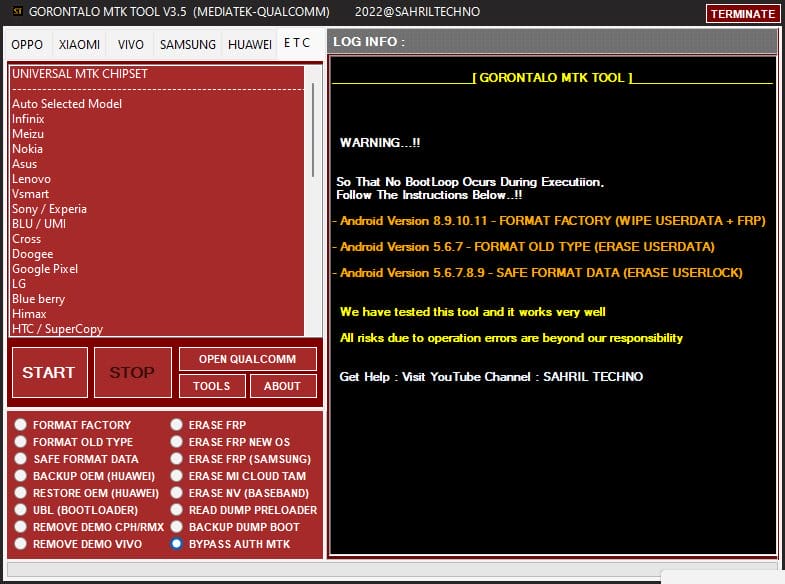The height and width of the screenshot is (584, 785).
Task: Select the ETC tab
Action: pyautogui.click(x=297, y=43)
